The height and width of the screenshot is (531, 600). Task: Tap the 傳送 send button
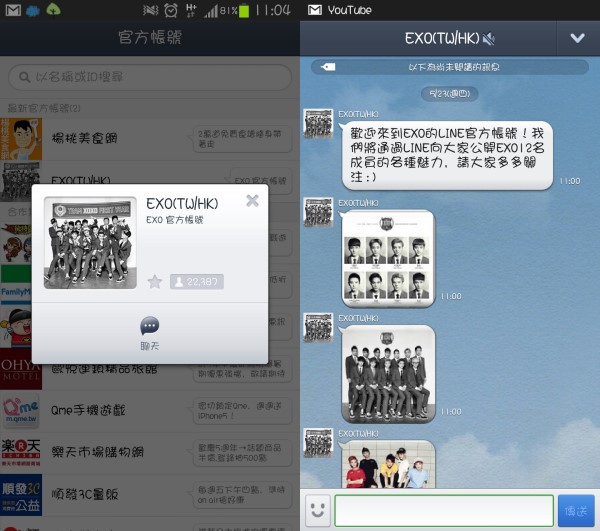point(576,511)
